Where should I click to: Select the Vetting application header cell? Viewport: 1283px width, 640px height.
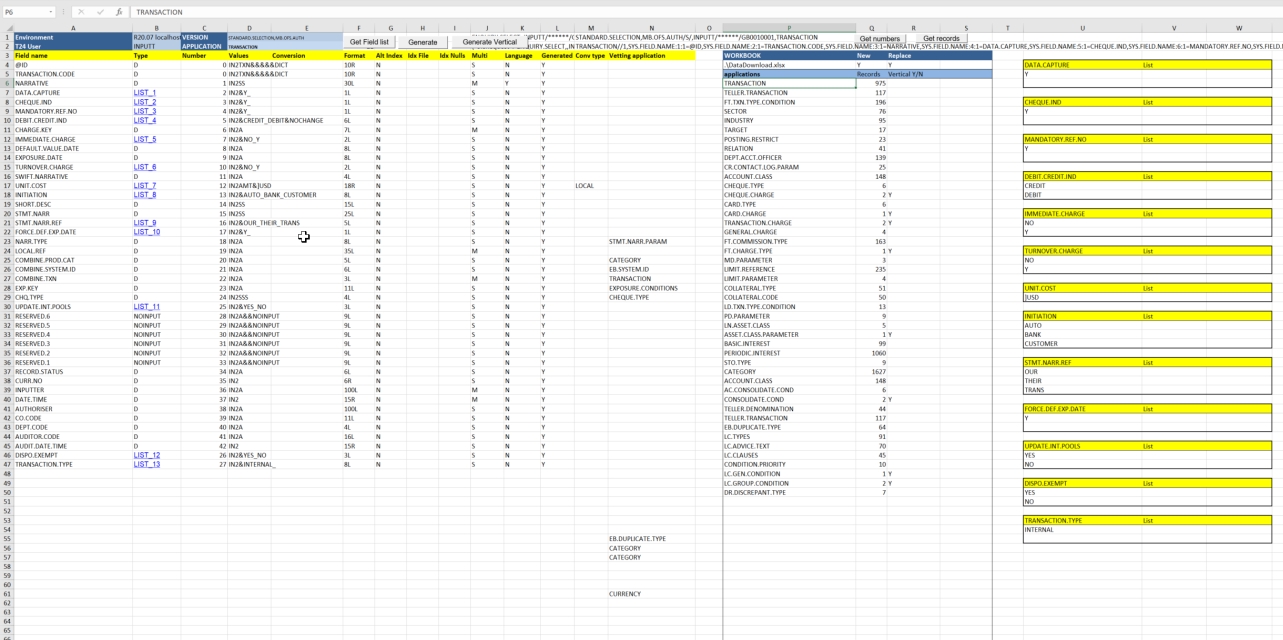(x=651, y=56)
